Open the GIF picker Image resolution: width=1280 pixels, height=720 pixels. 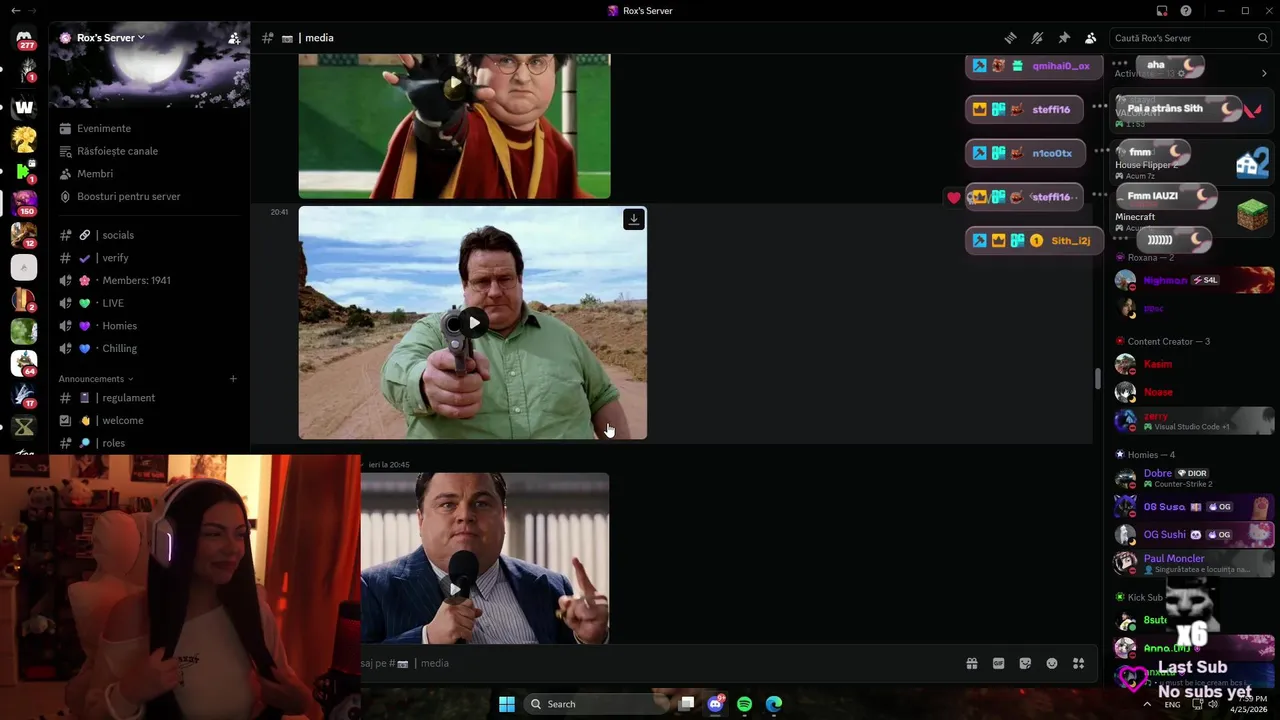(x=998, y=663)
